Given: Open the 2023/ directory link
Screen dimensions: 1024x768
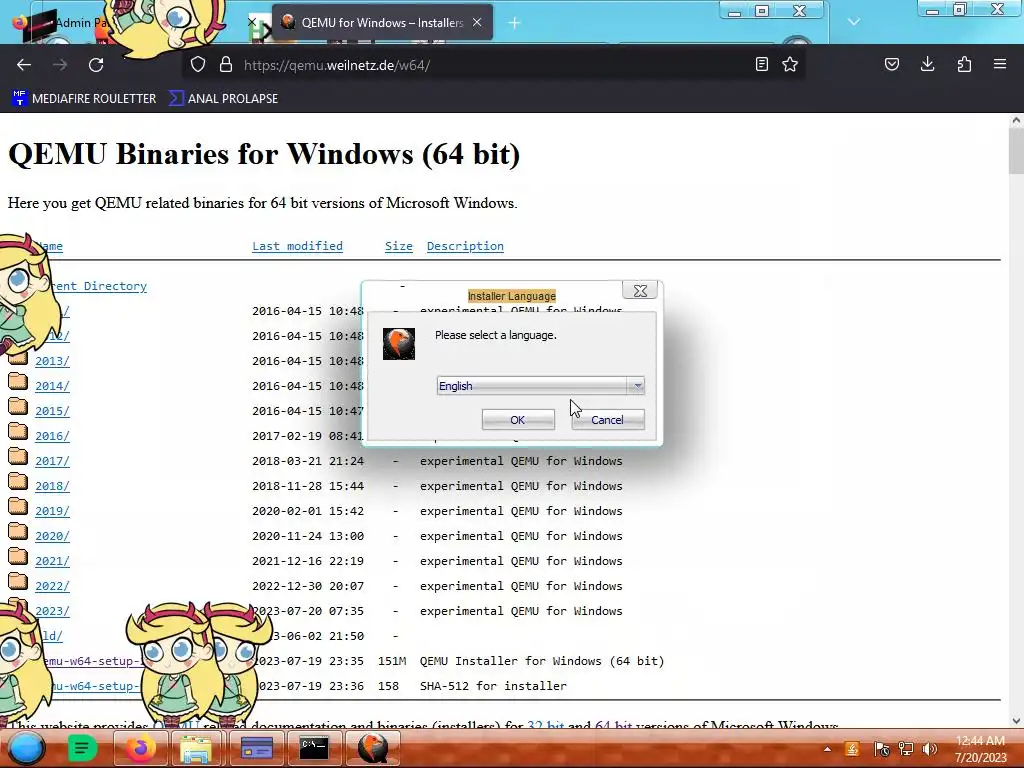Looking at the screenshot, I should tap(52, 611).
